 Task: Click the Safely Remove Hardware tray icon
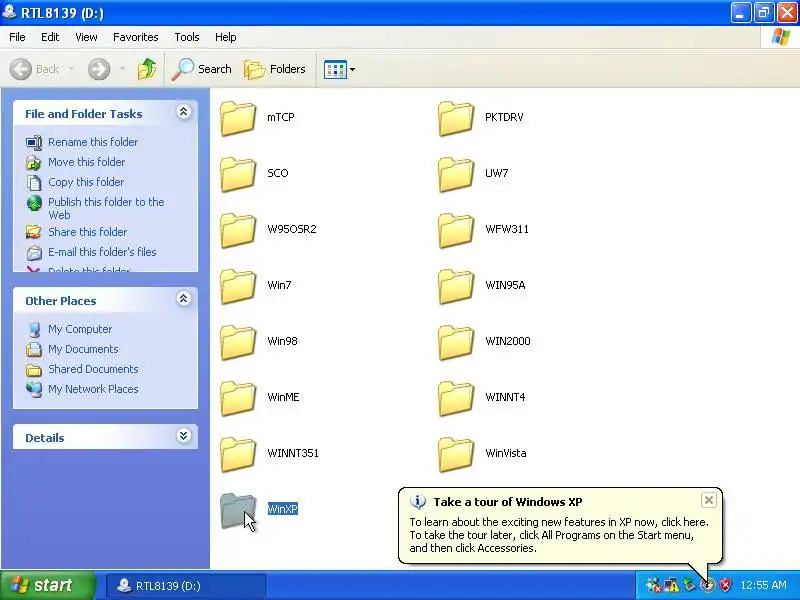click(690, 585)
